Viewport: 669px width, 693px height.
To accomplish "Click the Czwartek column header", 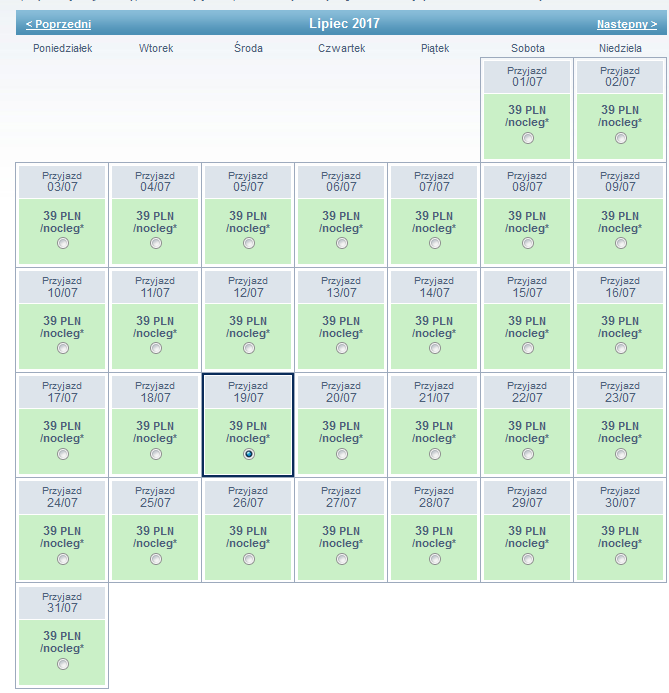I will pyautogui.click(x=342, y=48).
